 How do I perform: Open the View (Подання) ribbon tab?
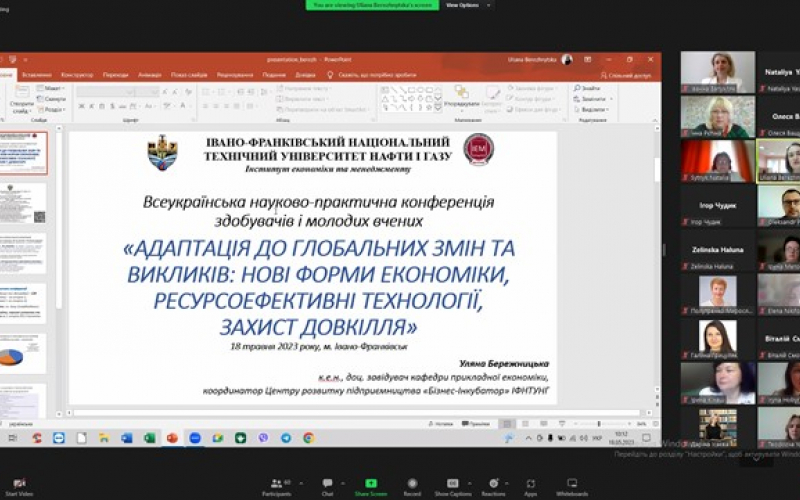click(x=274, y=75)
